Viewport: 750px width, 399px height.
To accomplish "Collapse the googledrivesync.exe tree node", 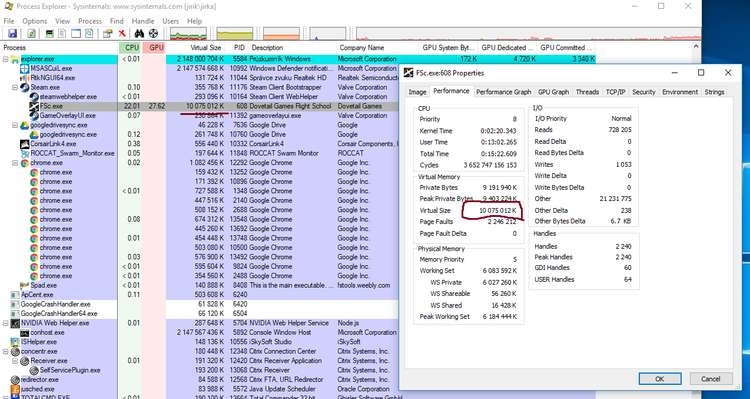I will tap(15, 125).
